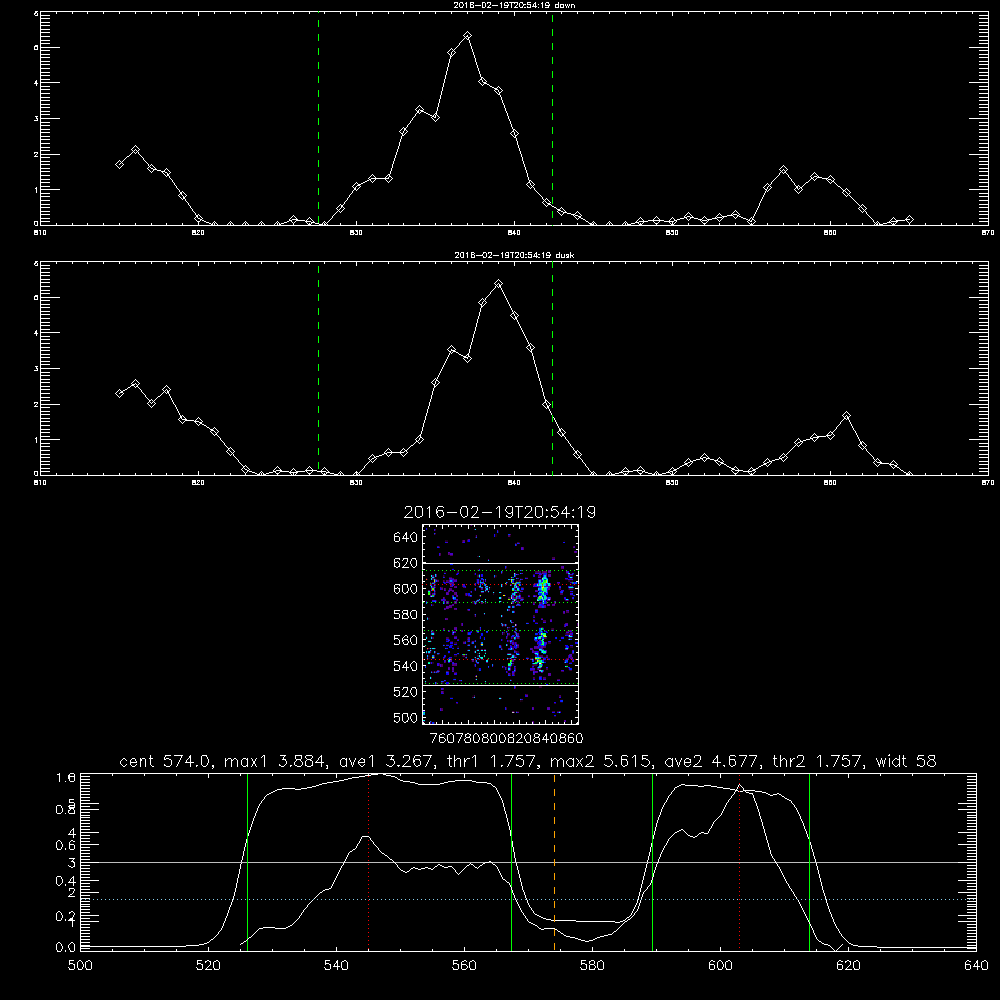1000x1000 pixels.
Task: Click the green vertical line near 526 in the bottom plot
Action: click(x=247, y=862)
